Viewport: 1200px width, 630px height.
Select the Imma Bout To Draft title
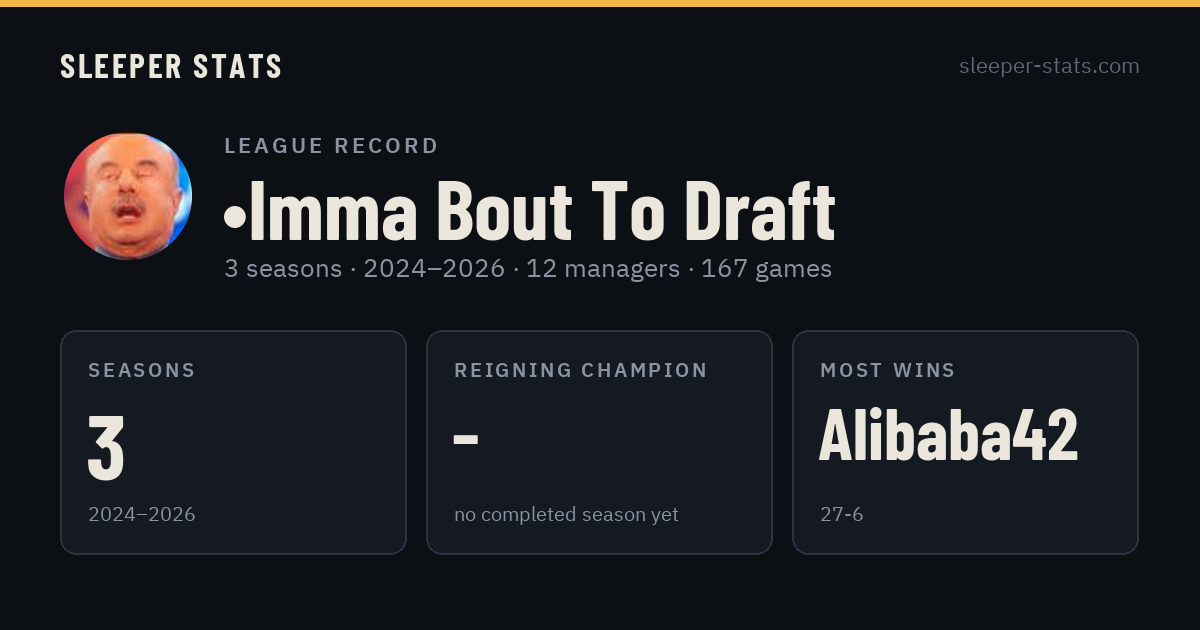[x=529, y=210]
